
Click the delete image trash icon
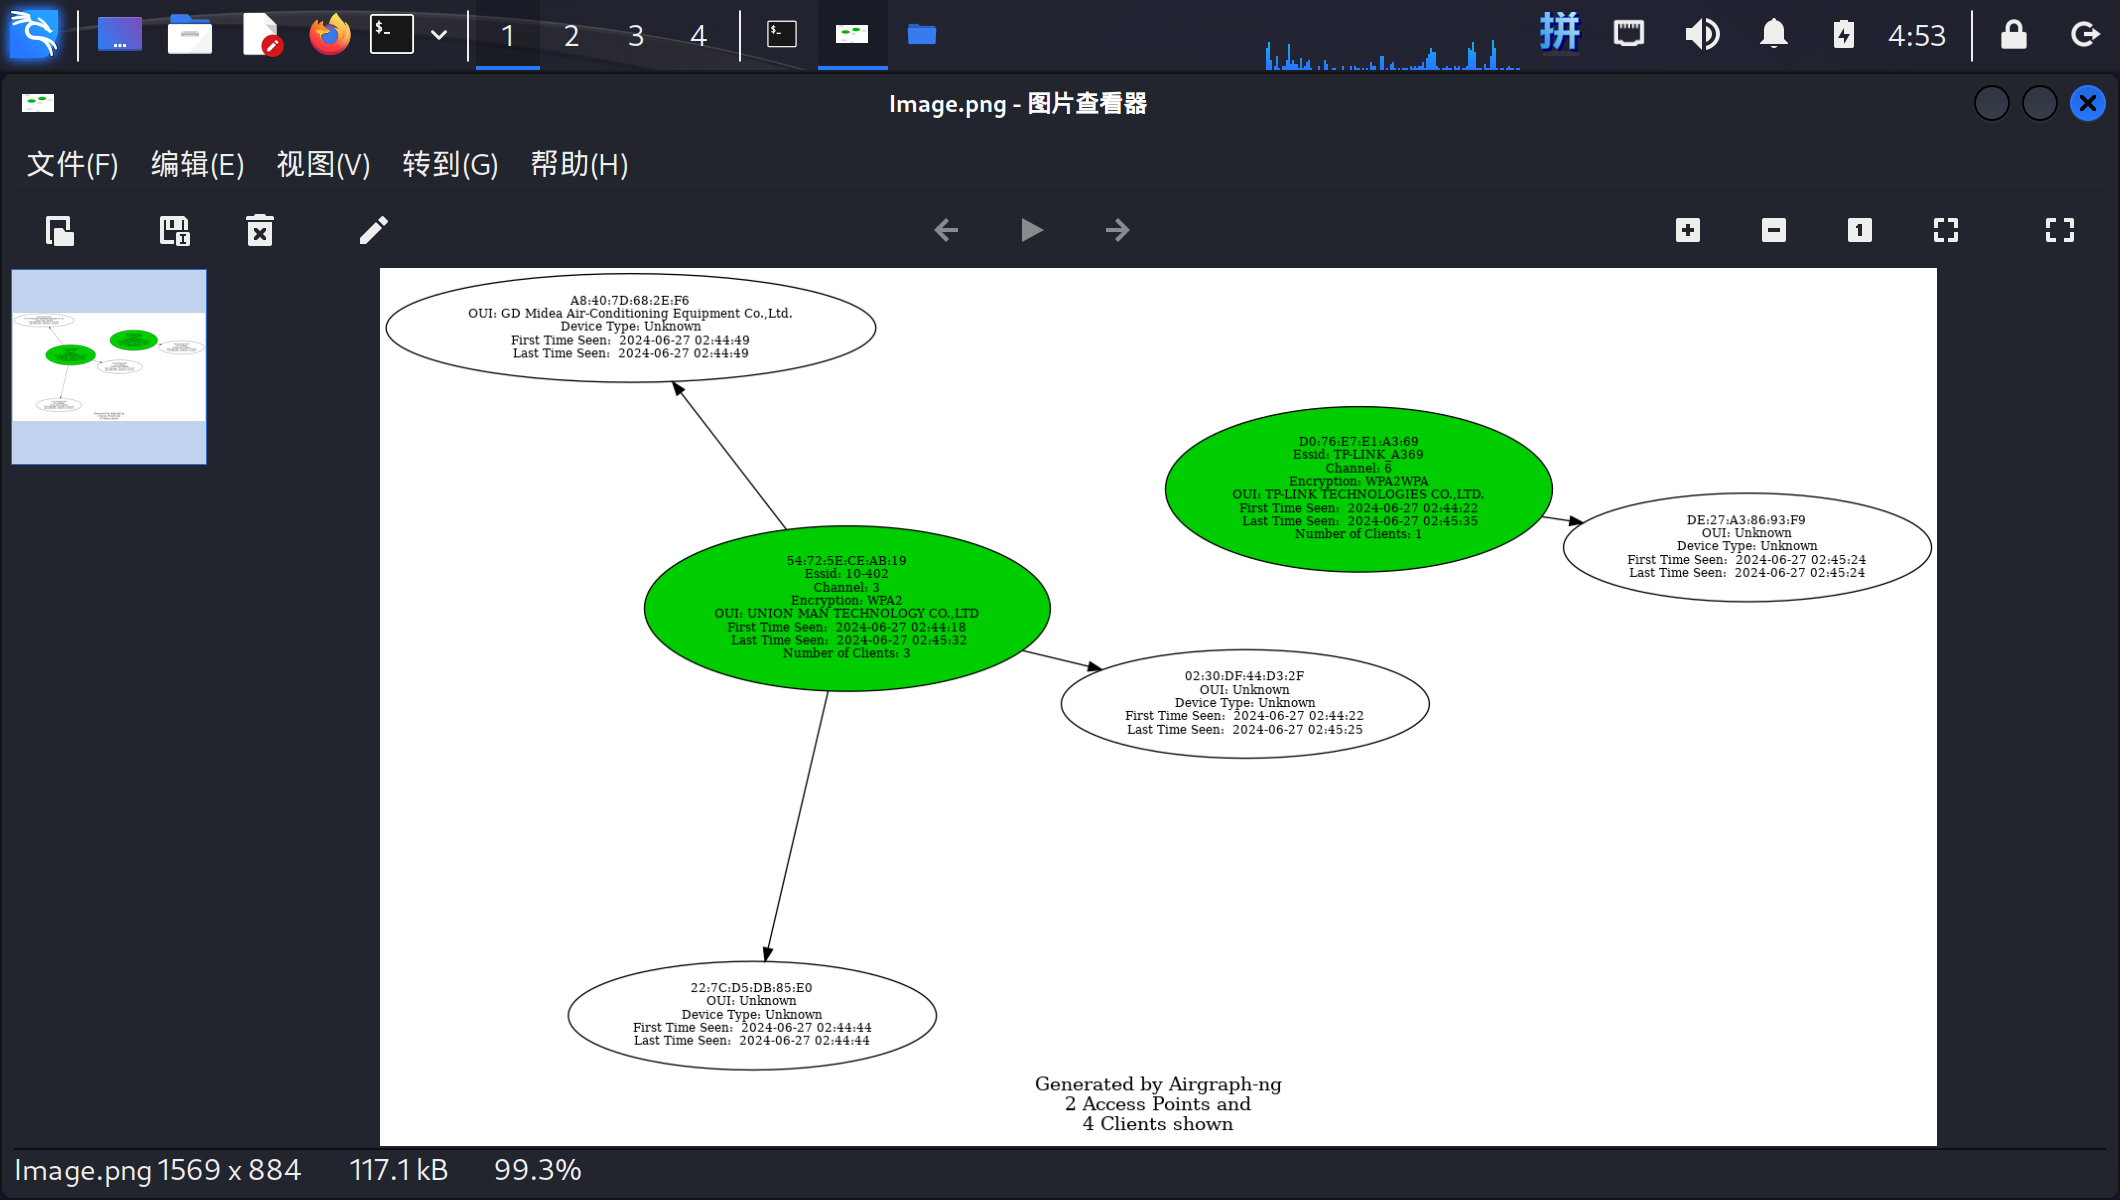pos(260,231)
